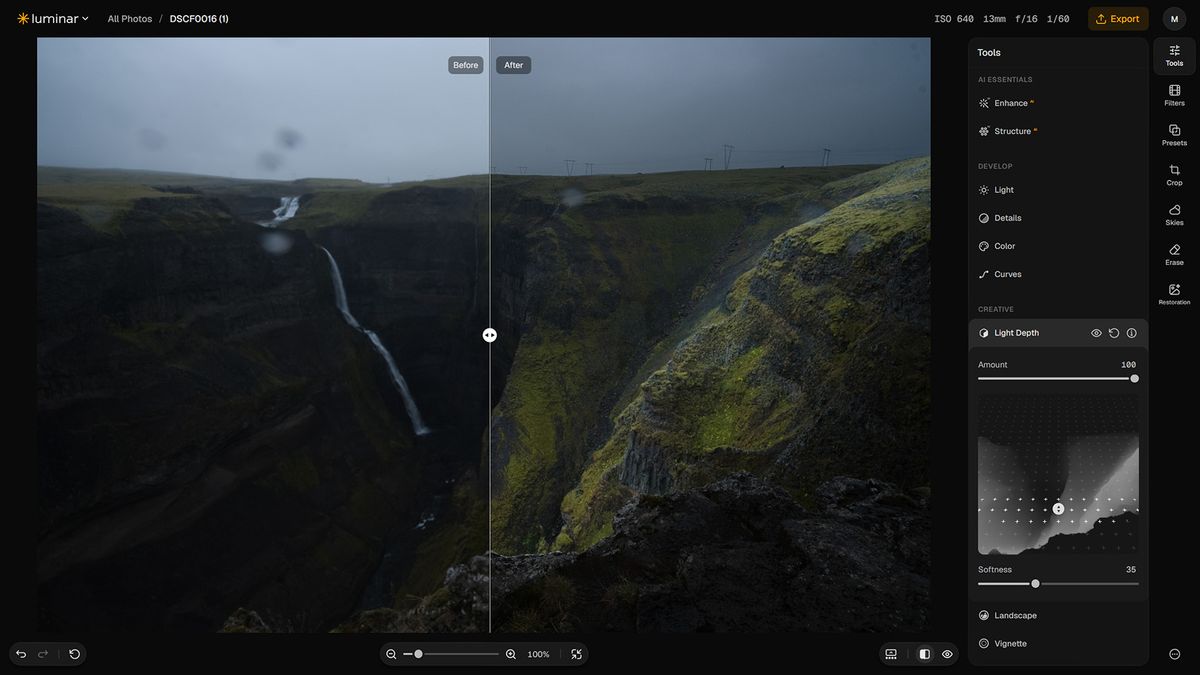Click the ISO 640 metadata value

pyautogui.click(x=954, y=19)
